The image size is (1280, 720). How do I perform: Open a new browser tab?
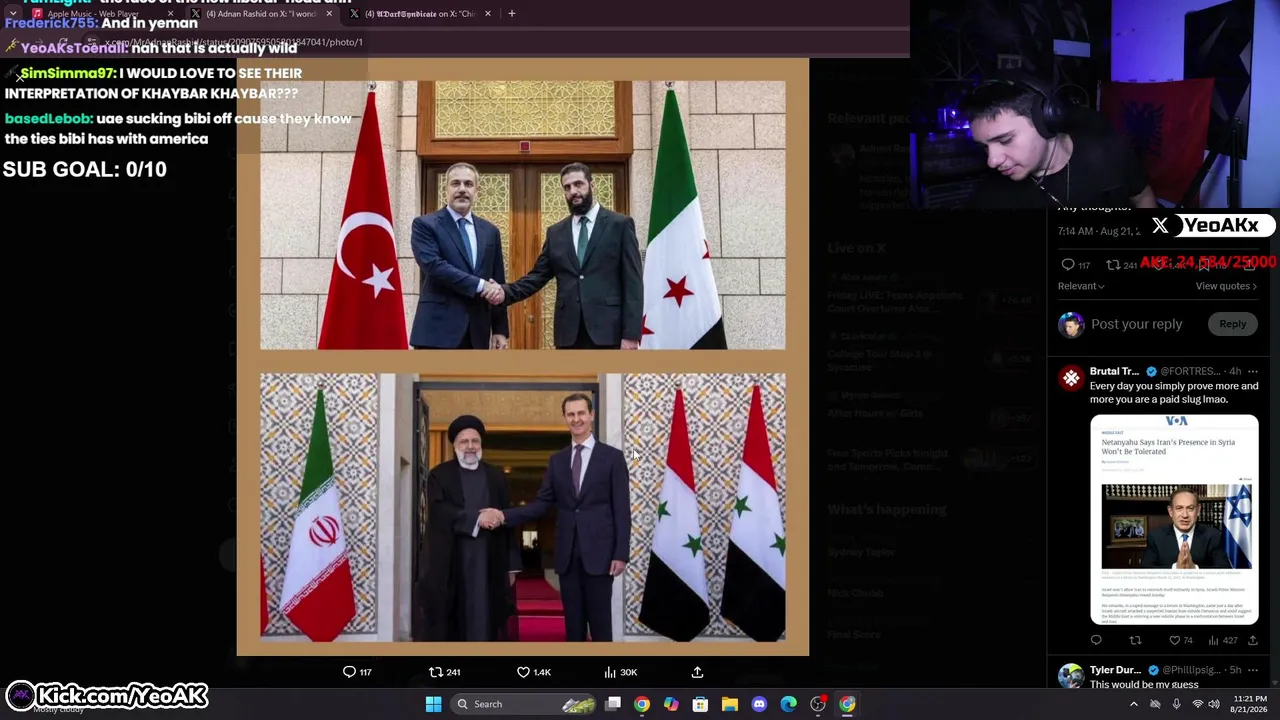511,14
